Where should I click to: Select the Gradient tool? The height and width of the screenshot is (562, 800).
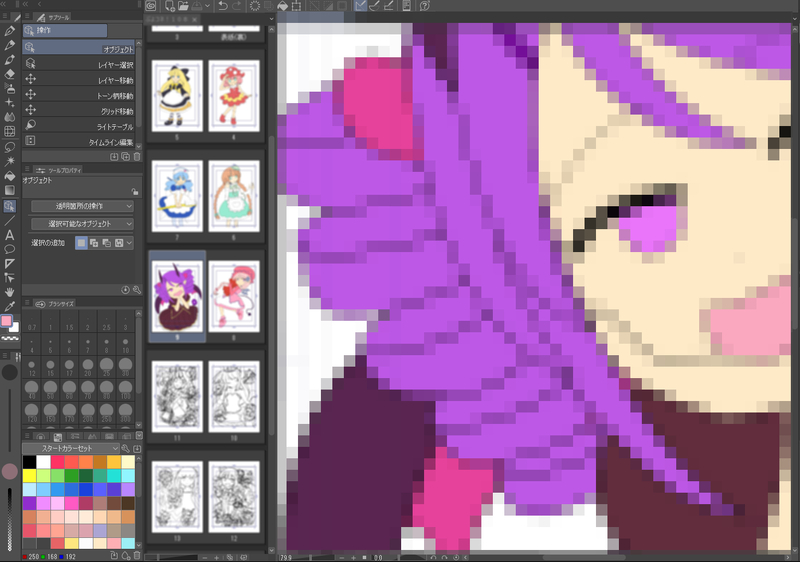pos(10,190)
